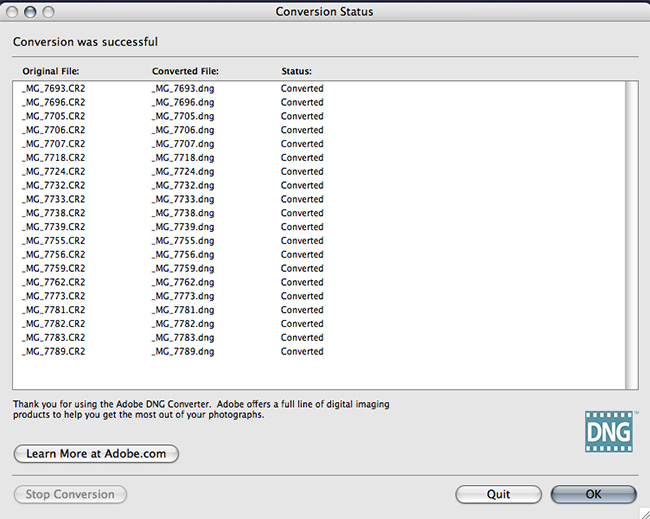Open the Learn More at Adobe.com link button
Screen dimensions: 650x519
pos(97,454)
